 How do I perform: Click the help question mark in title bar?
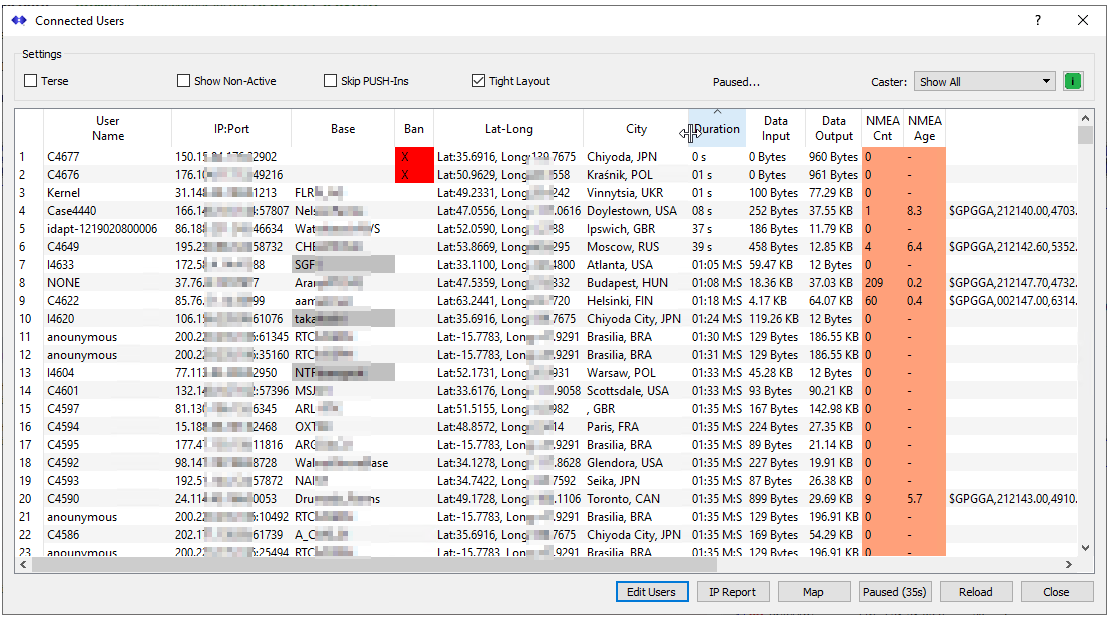[x=1038, y=20]
